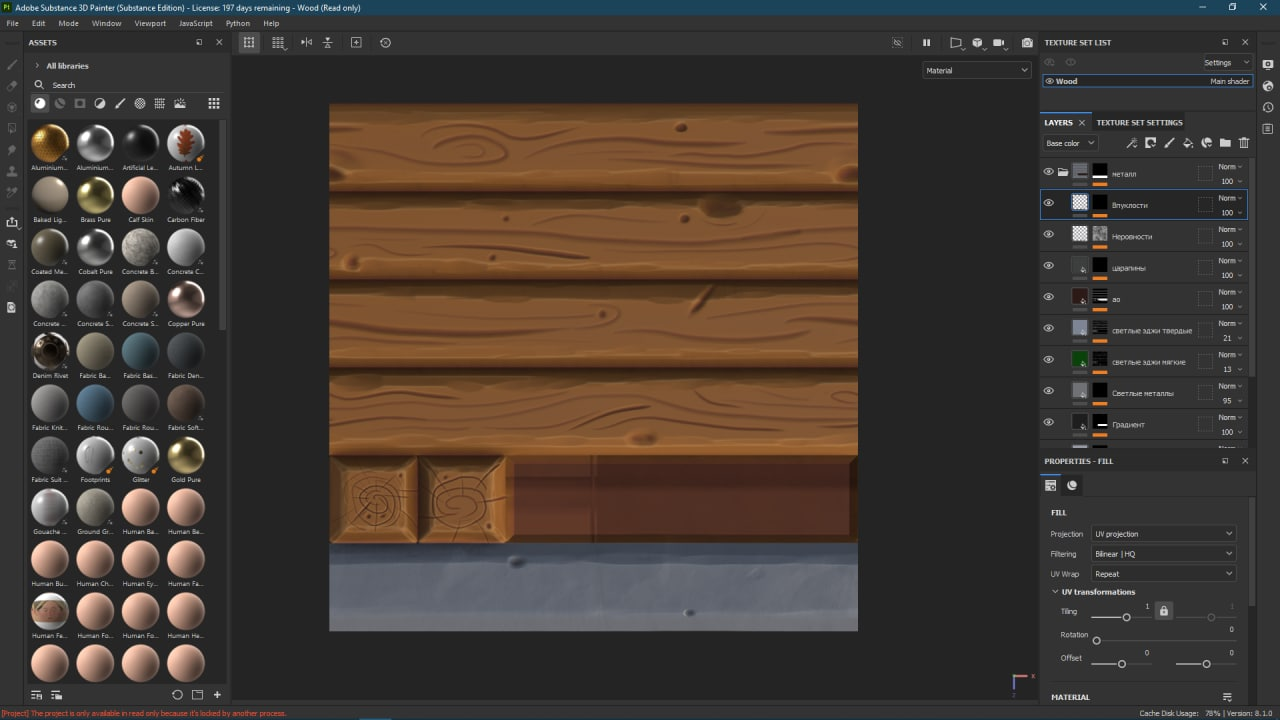1280x720 pixels.
Task: Open the Viewport menu
Action: (150, 23)
